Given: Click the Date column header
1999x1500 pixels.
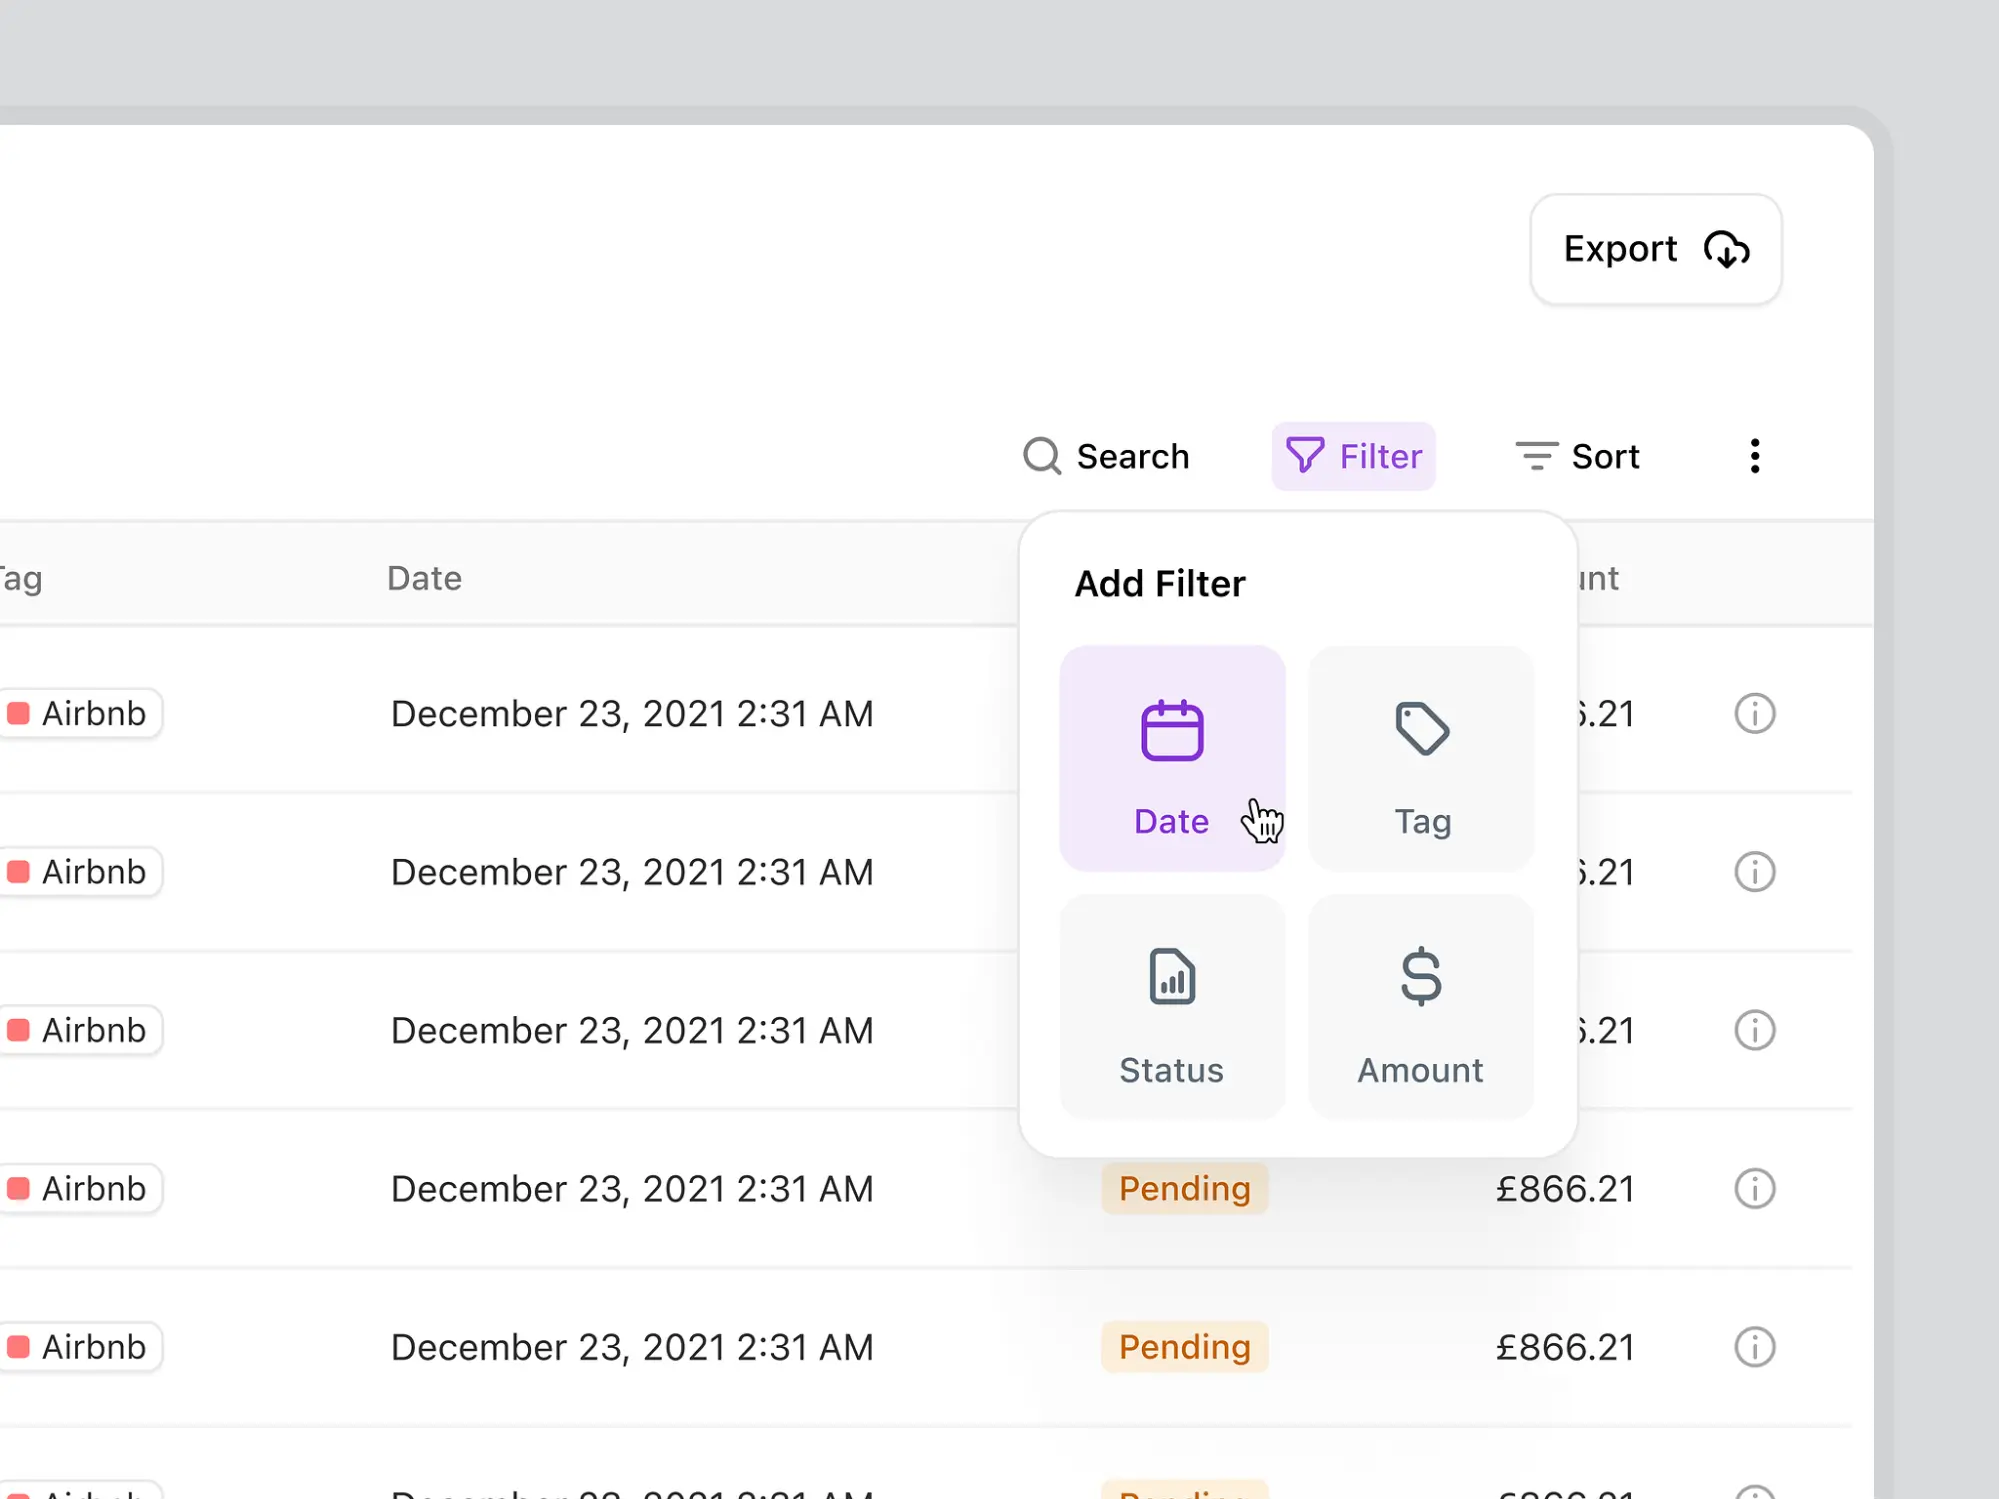Looking at the screenshot, I should [x=424, y=578].
